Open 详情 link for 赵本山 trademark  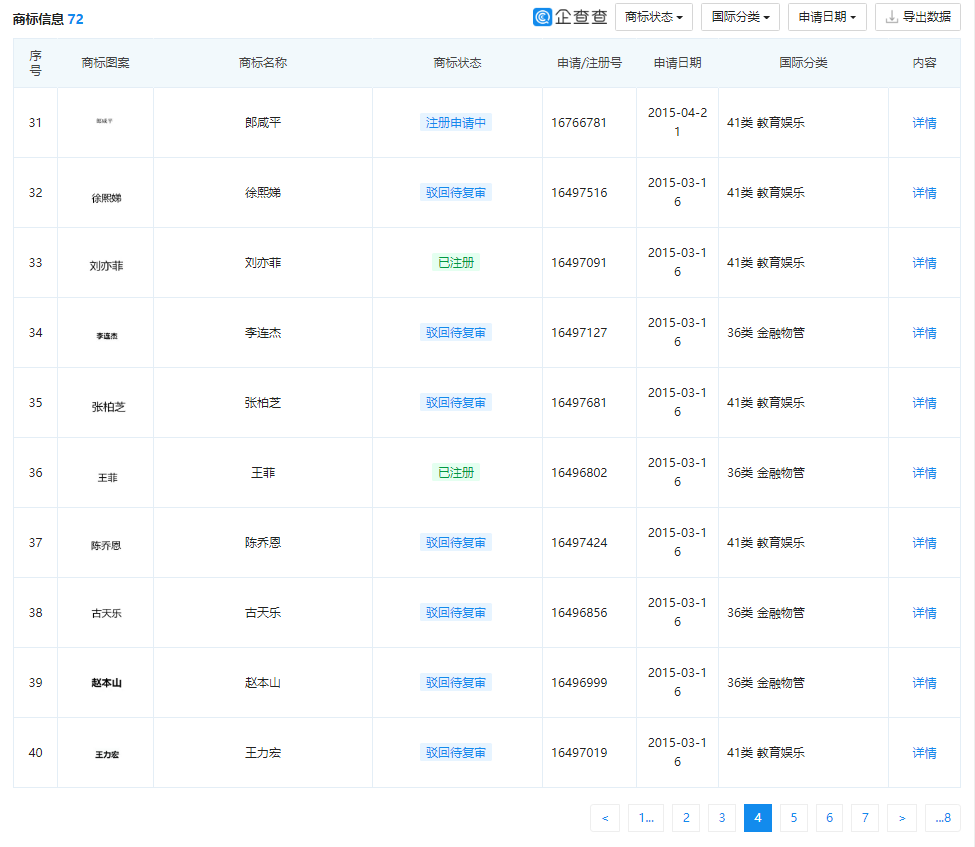click(924, 683)
